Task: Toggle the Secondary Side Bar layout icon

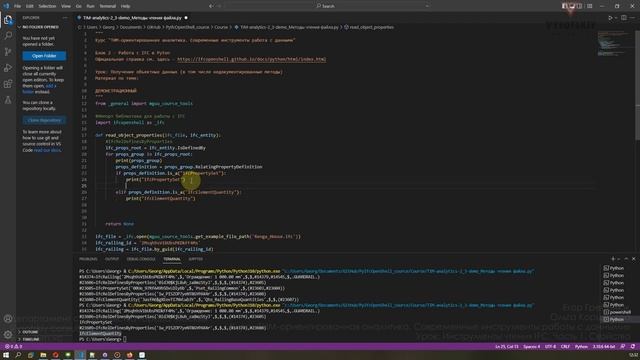Action: pos(580,6)
